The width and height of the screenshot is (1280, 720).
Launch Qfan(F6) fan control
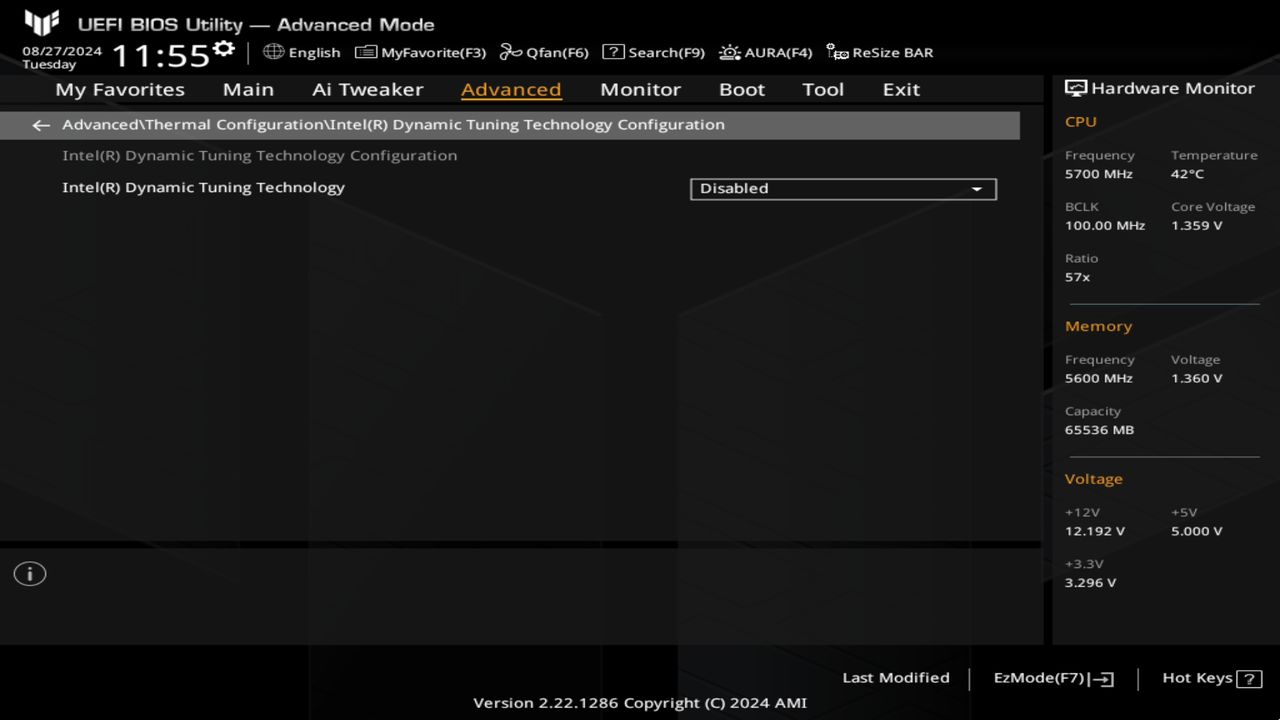[x=544, y=52]
